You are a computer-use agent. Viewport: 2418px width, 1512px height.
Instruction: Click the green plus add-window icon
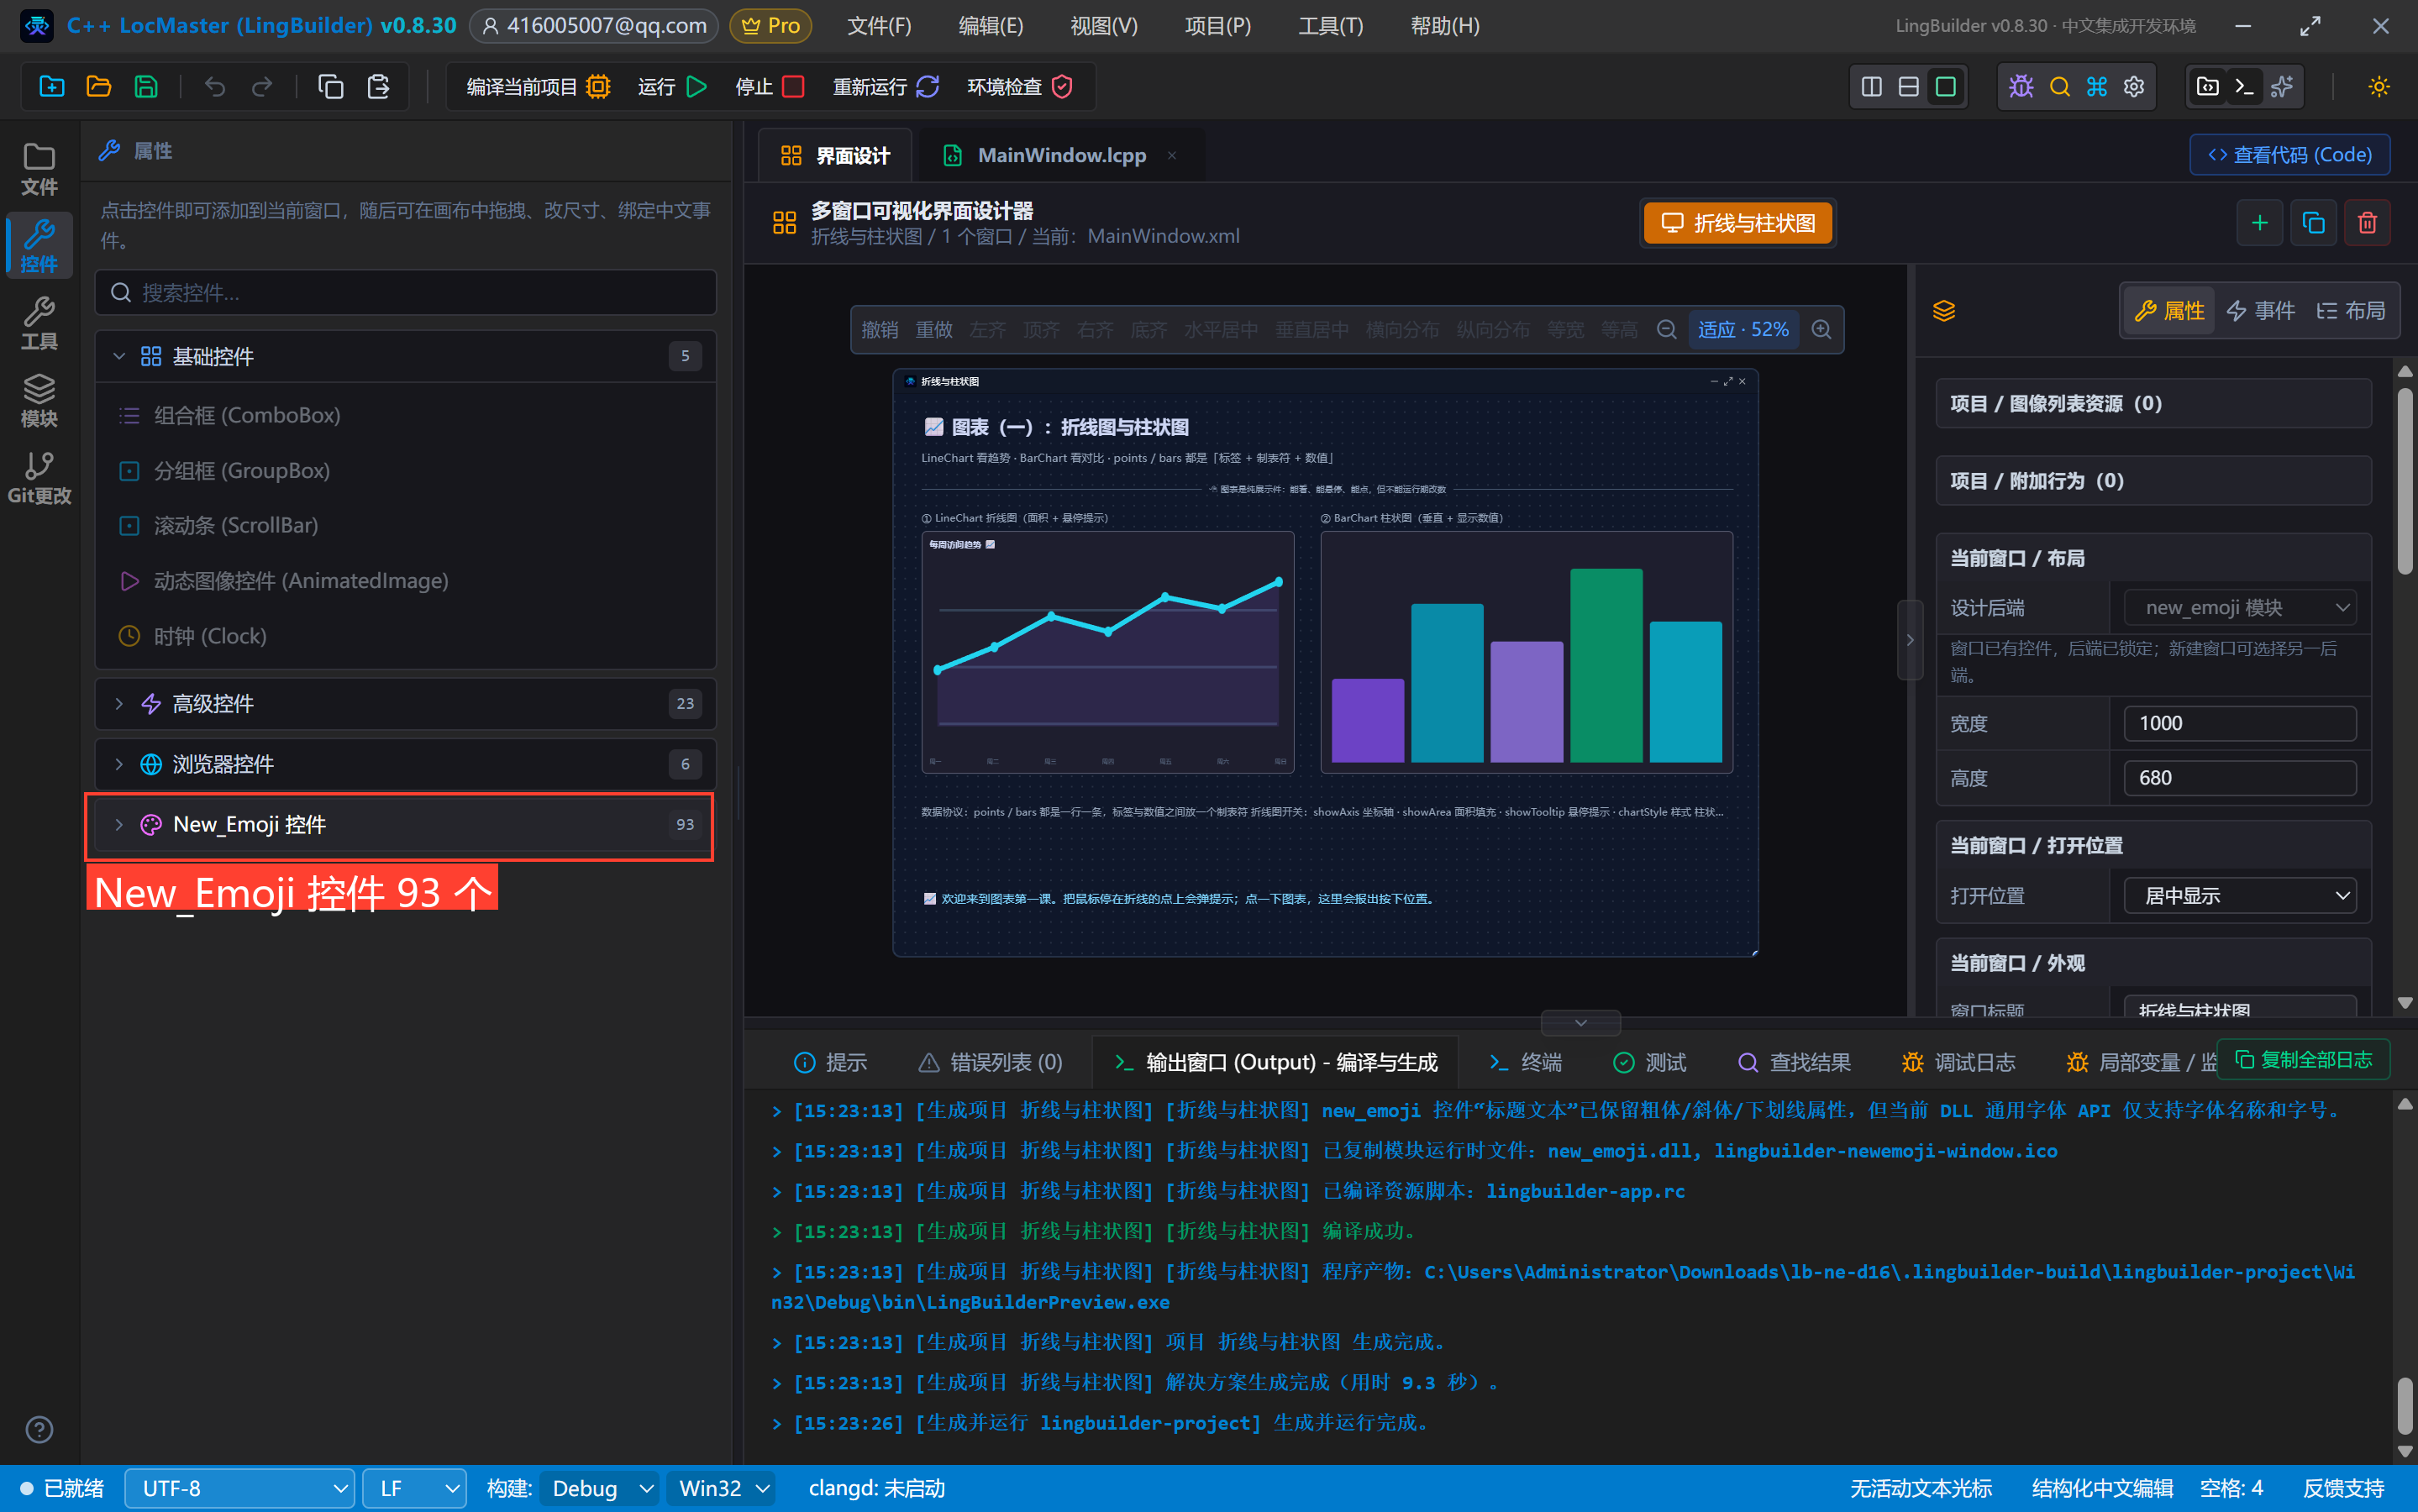point(2259,223)
